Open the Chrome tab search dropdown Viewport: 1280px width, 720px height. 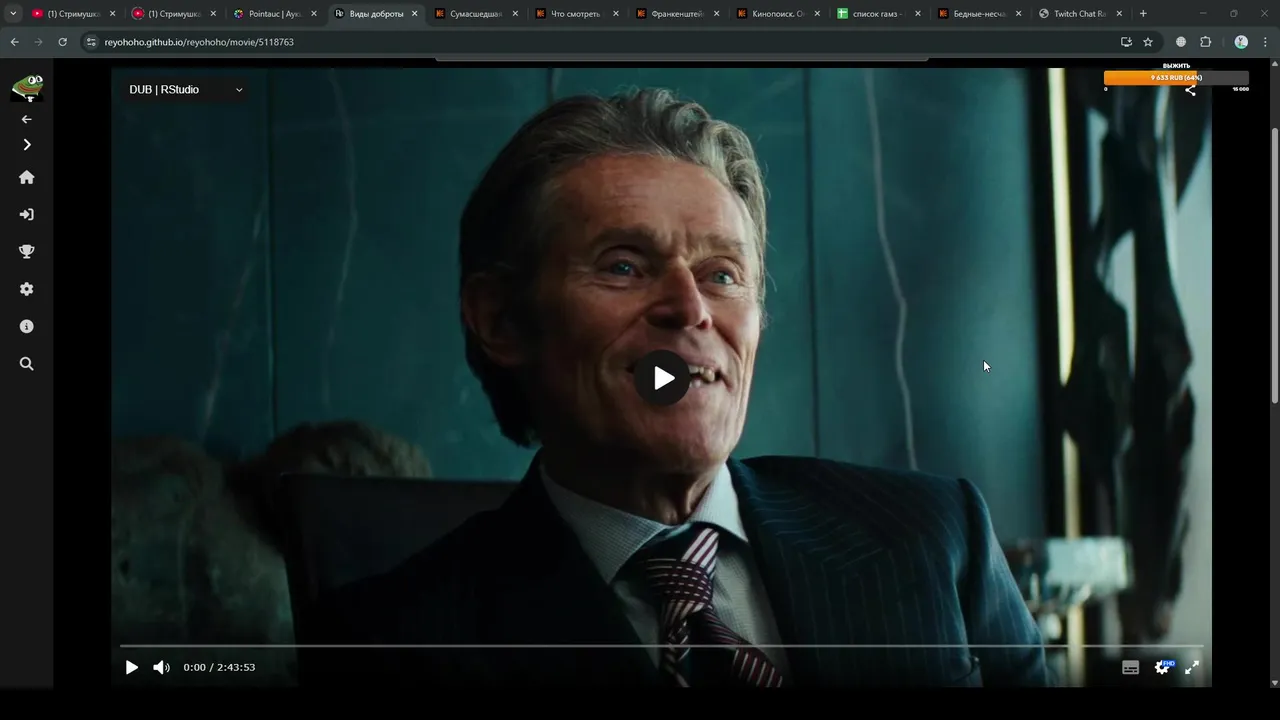point(13,14)
